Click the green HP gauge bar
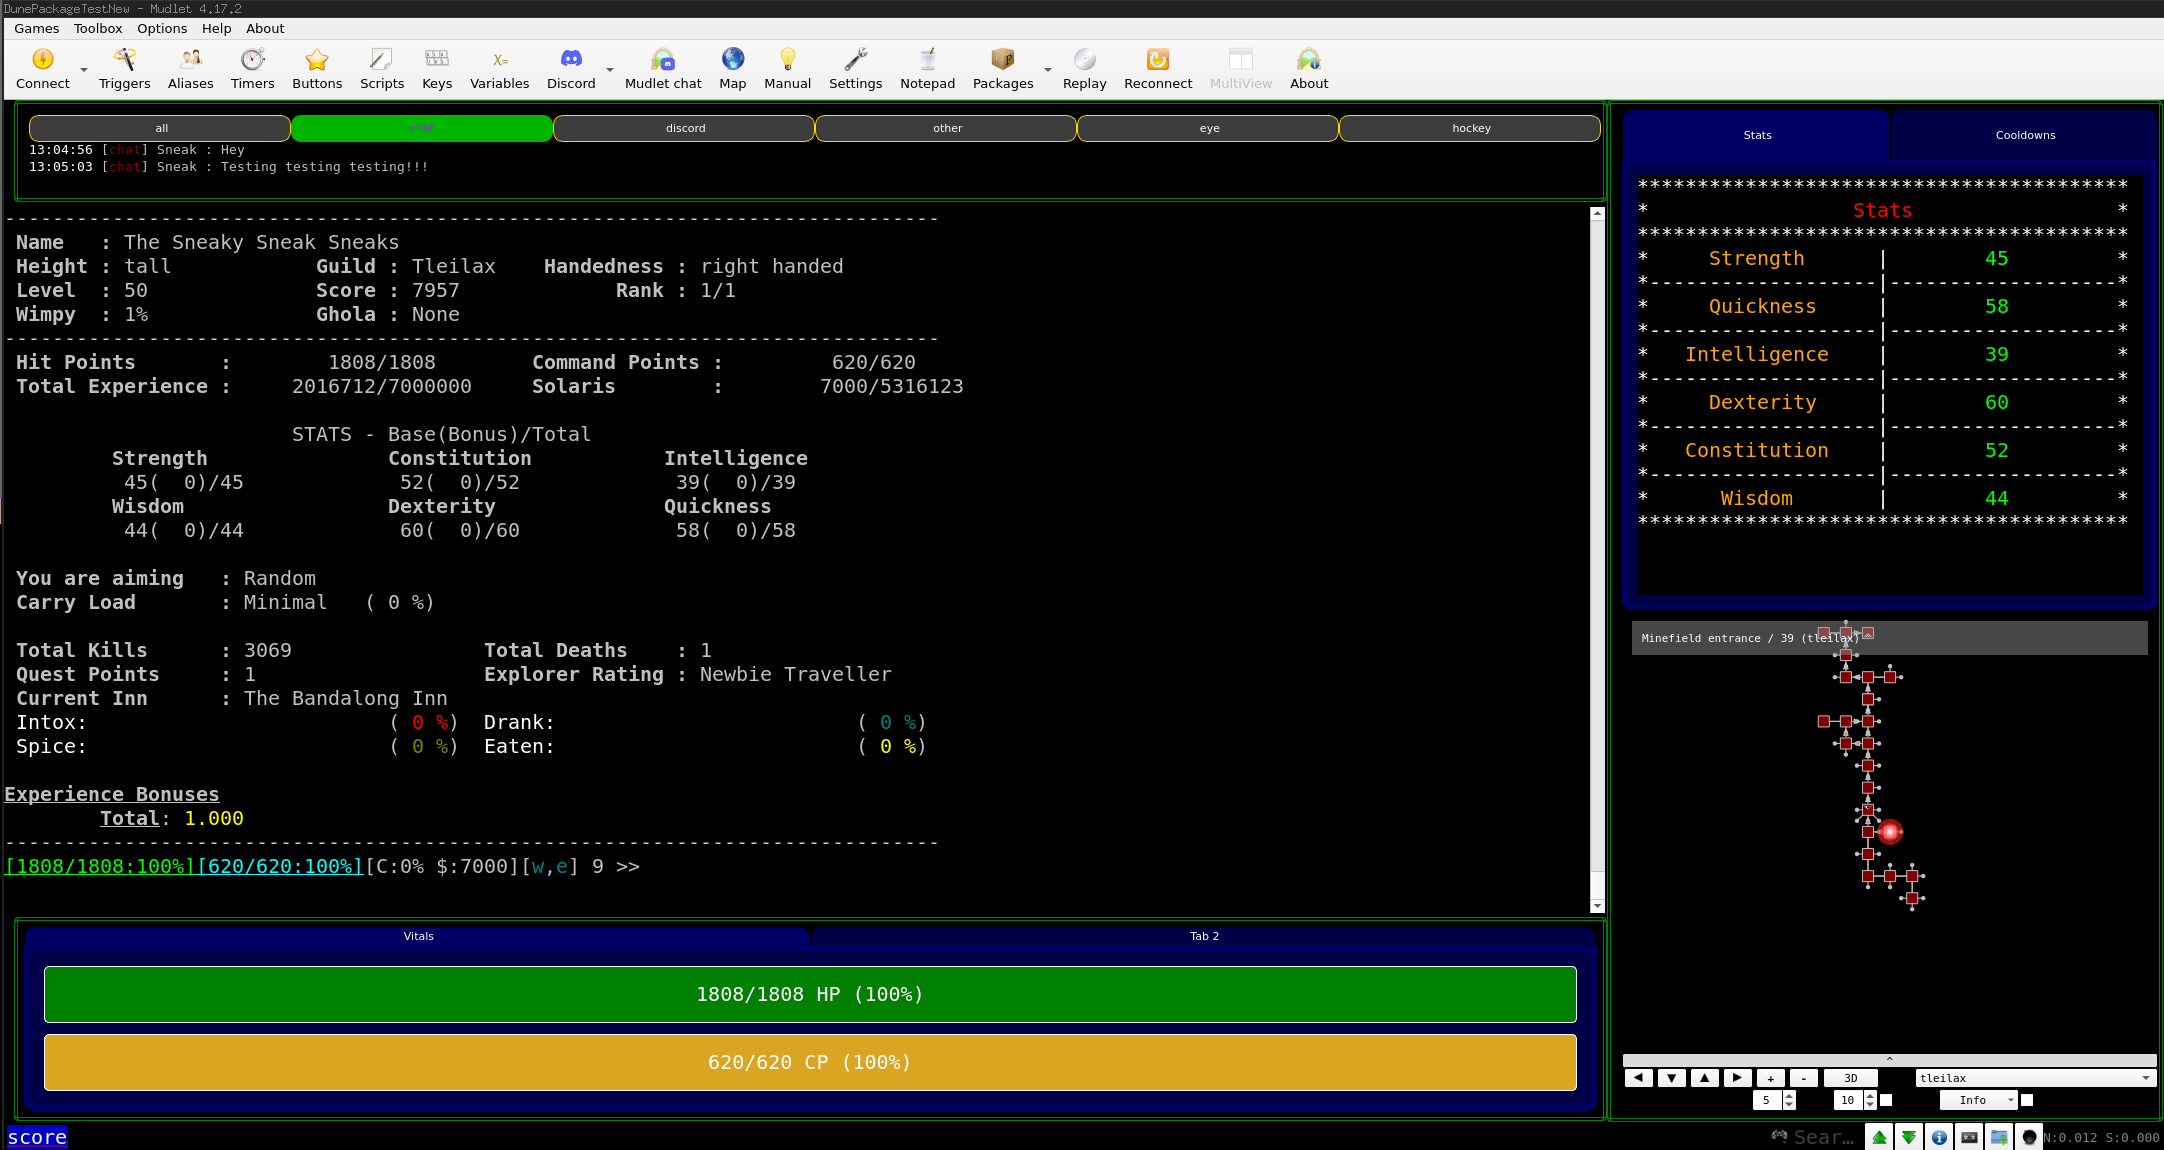Viewport: 2164px width, 1150px height. pyautogui.click(x=810, y=994)
